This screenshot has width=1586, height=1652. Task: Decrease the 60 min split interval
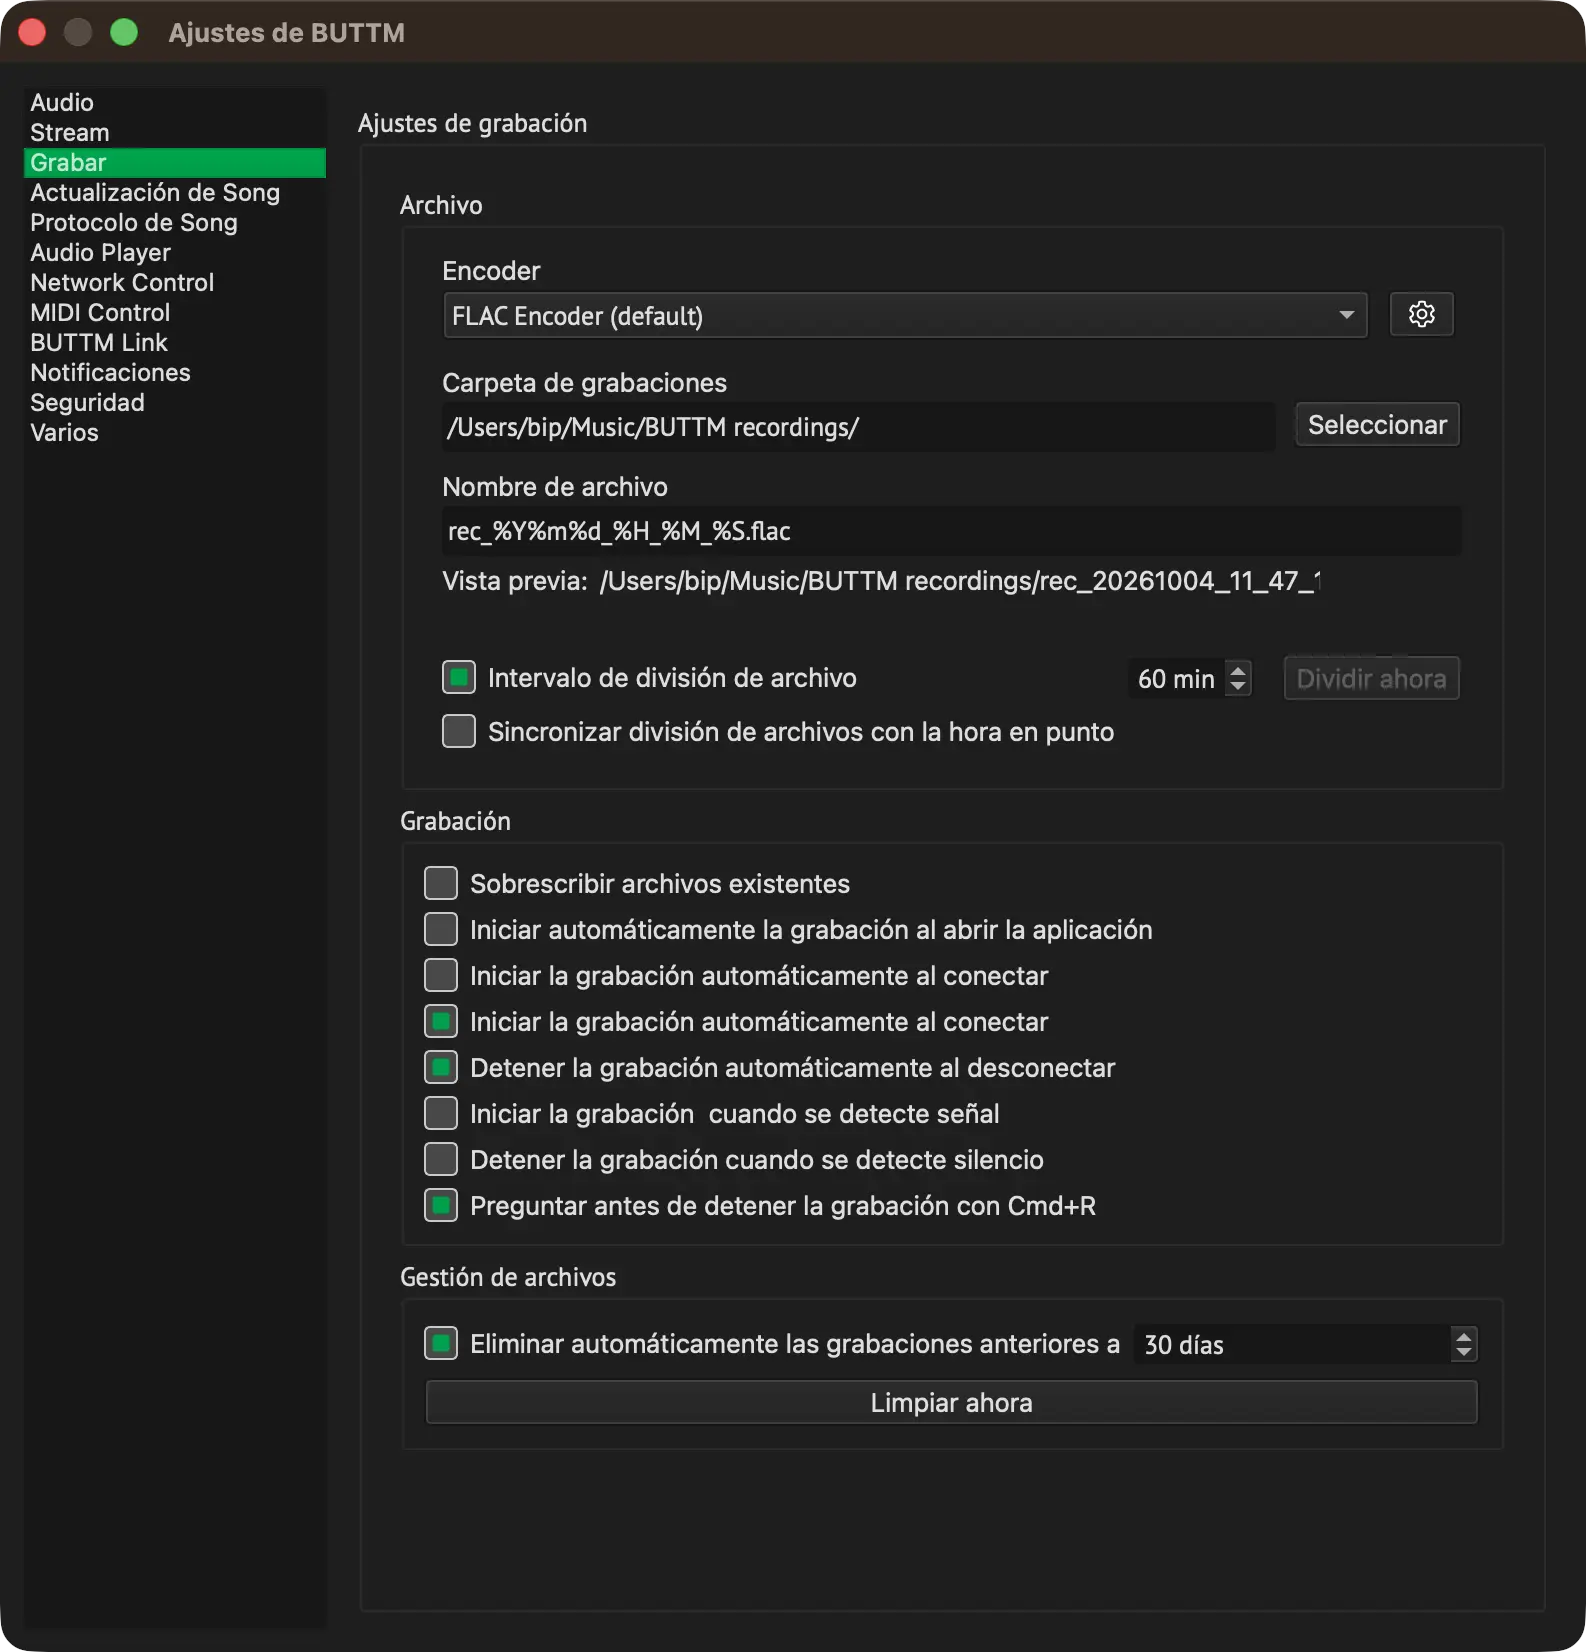click(x=1238, y=687)
